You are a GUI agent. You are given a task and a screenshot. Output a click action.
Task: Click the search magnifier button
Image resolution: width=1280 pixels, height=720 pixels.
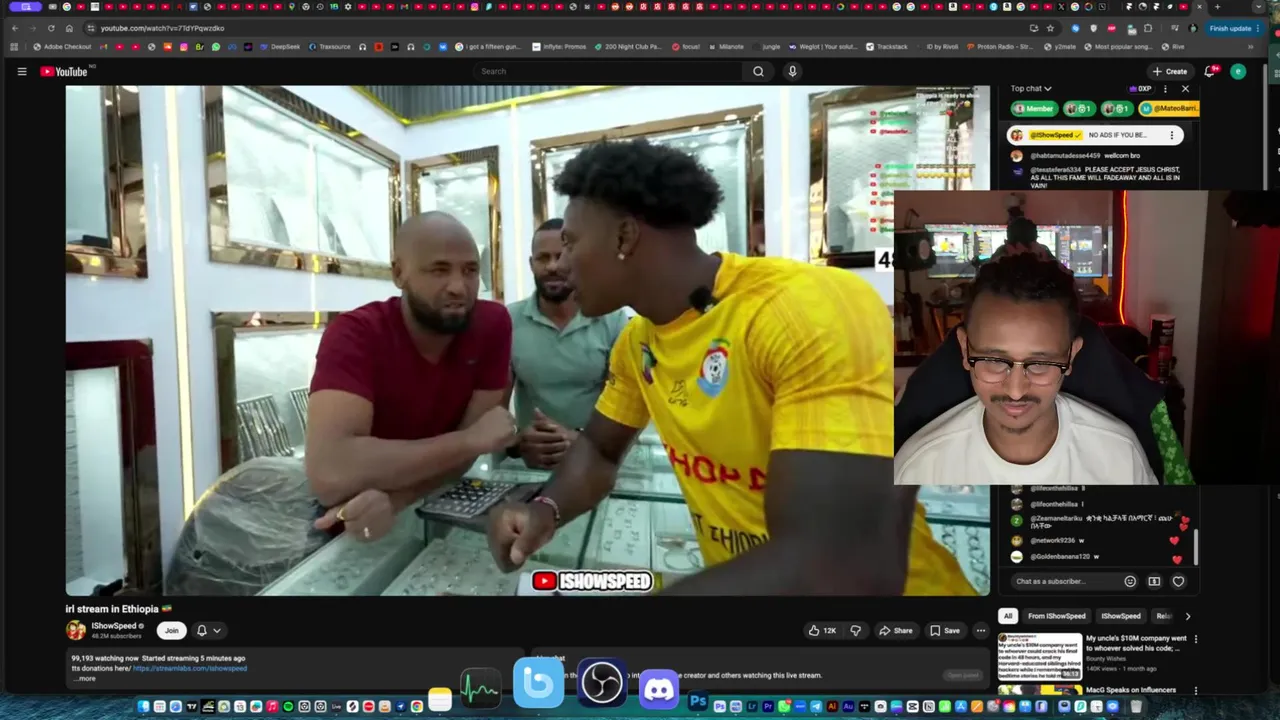(758, 71)
